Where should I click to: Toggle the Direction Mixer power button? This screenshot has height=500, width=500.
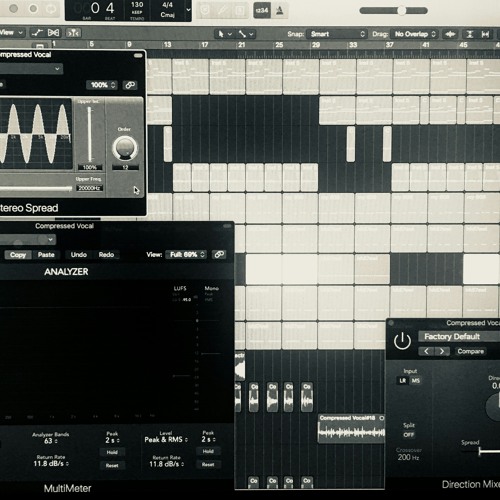[x=402, y=341]
